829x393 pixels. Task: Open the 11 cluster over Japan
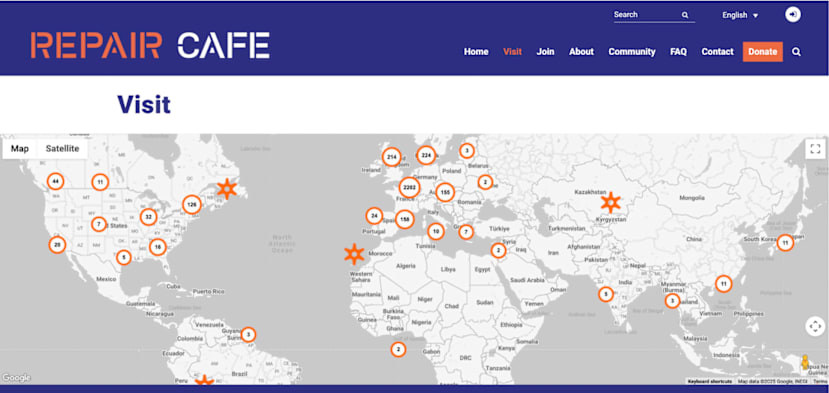(785, 243)
